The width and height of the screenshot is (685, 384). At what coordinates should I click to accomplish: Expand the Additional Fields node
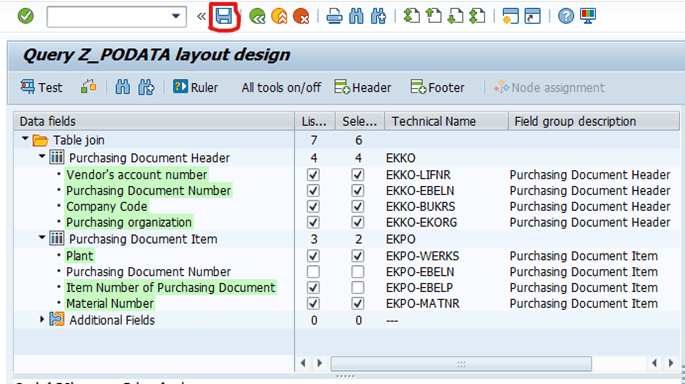tap(42, 319)
